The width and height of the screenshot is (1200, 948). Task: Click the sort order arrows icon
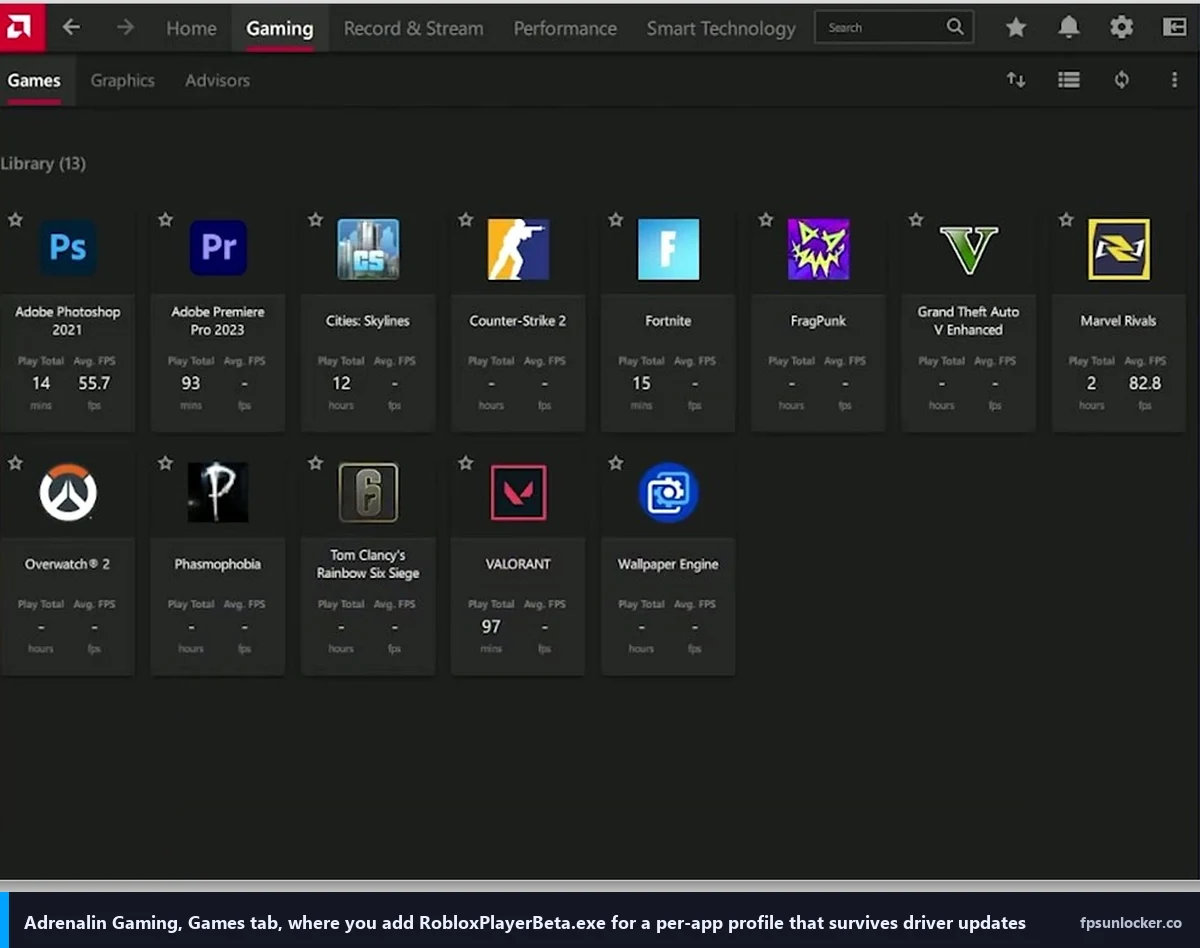(1016, 80)
